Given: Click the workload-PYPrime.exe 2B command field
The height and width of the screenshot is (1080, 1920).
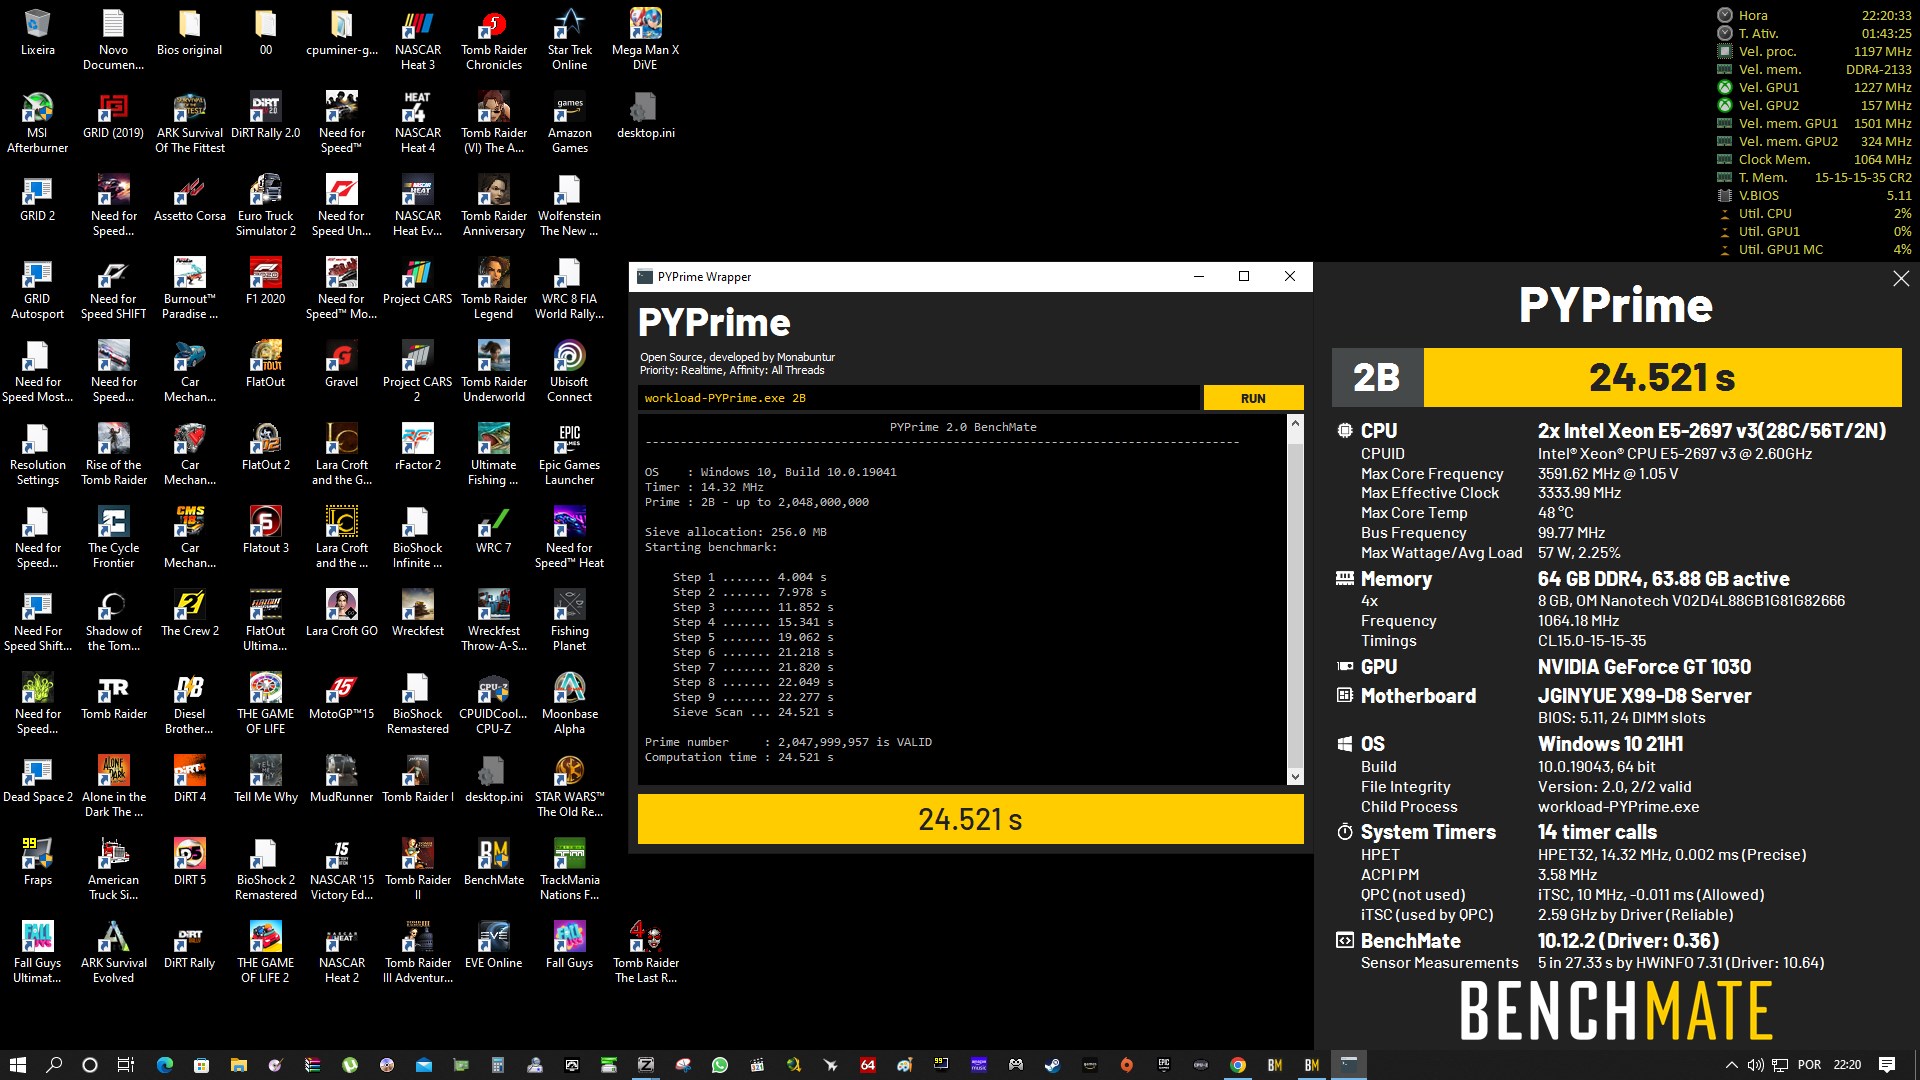Looking at the screenshot, I should coord(919,398).
